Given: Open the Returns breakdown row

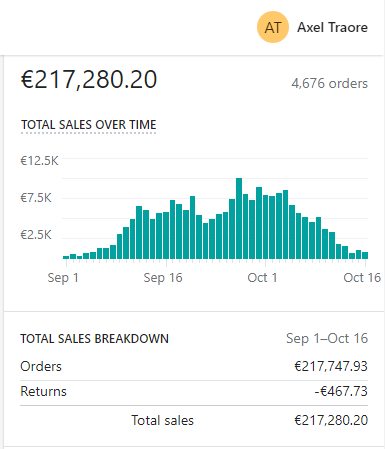Looking at the screenshot, I should point(194,392).
